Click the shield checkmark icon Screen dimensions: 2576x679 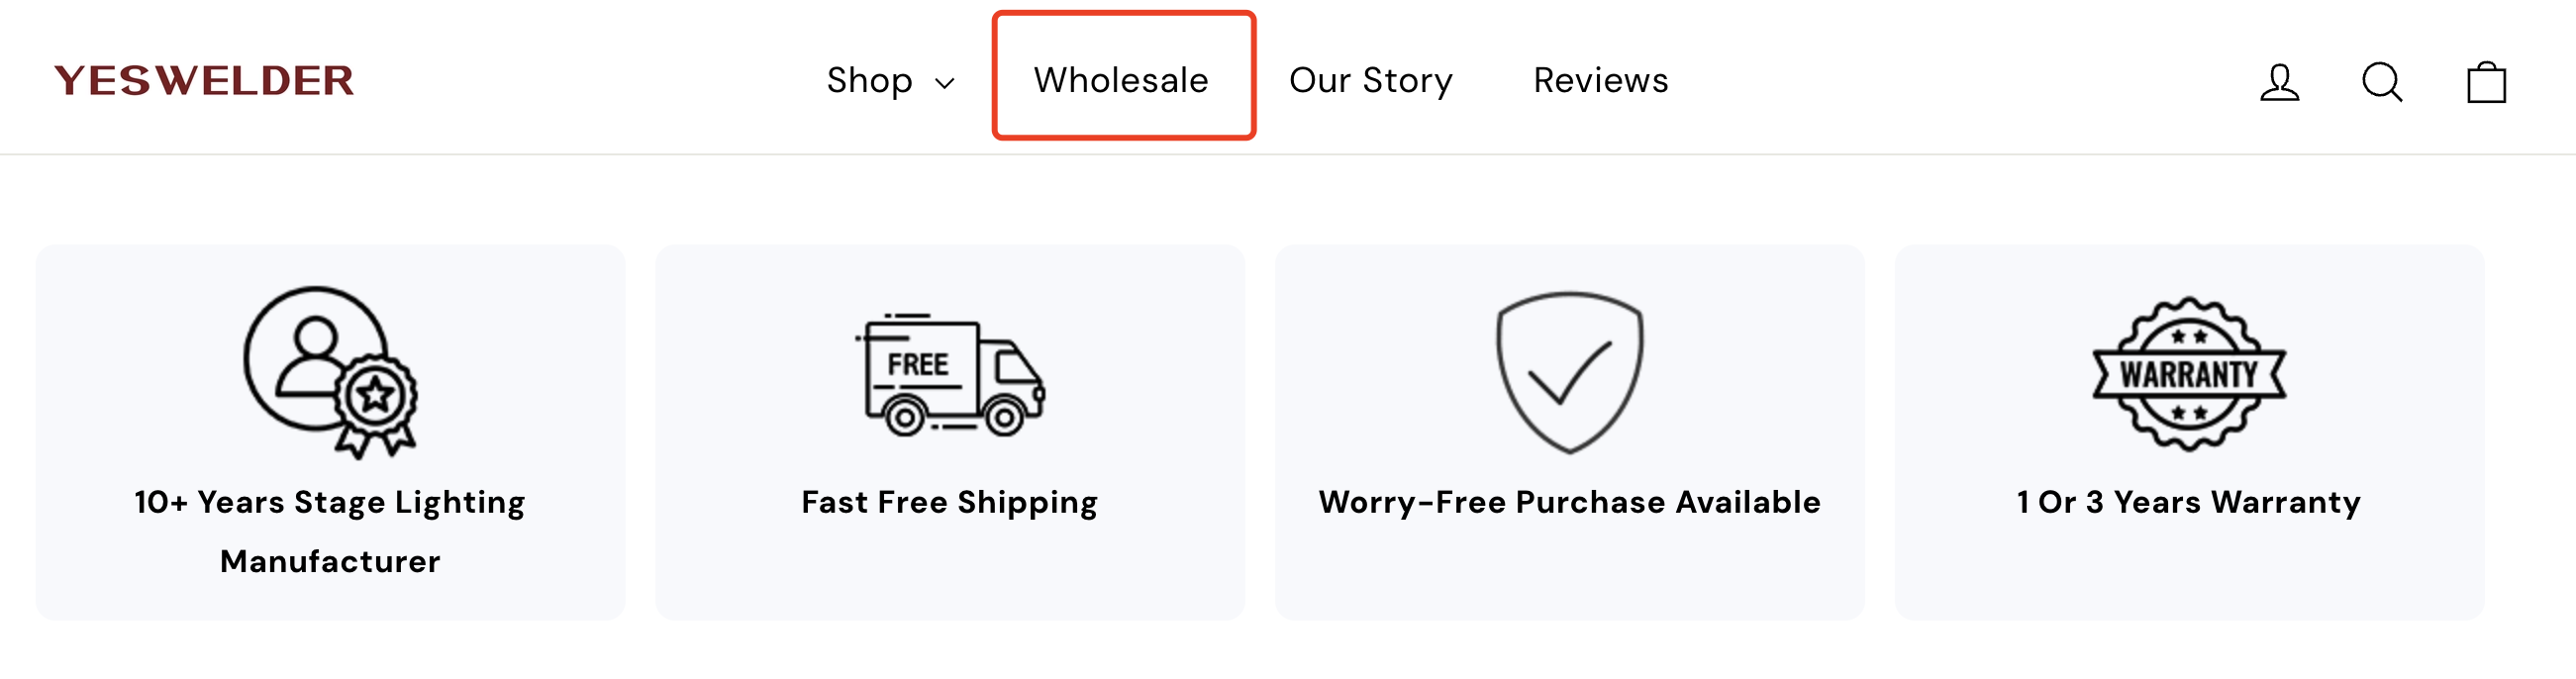pos(1569,372)
